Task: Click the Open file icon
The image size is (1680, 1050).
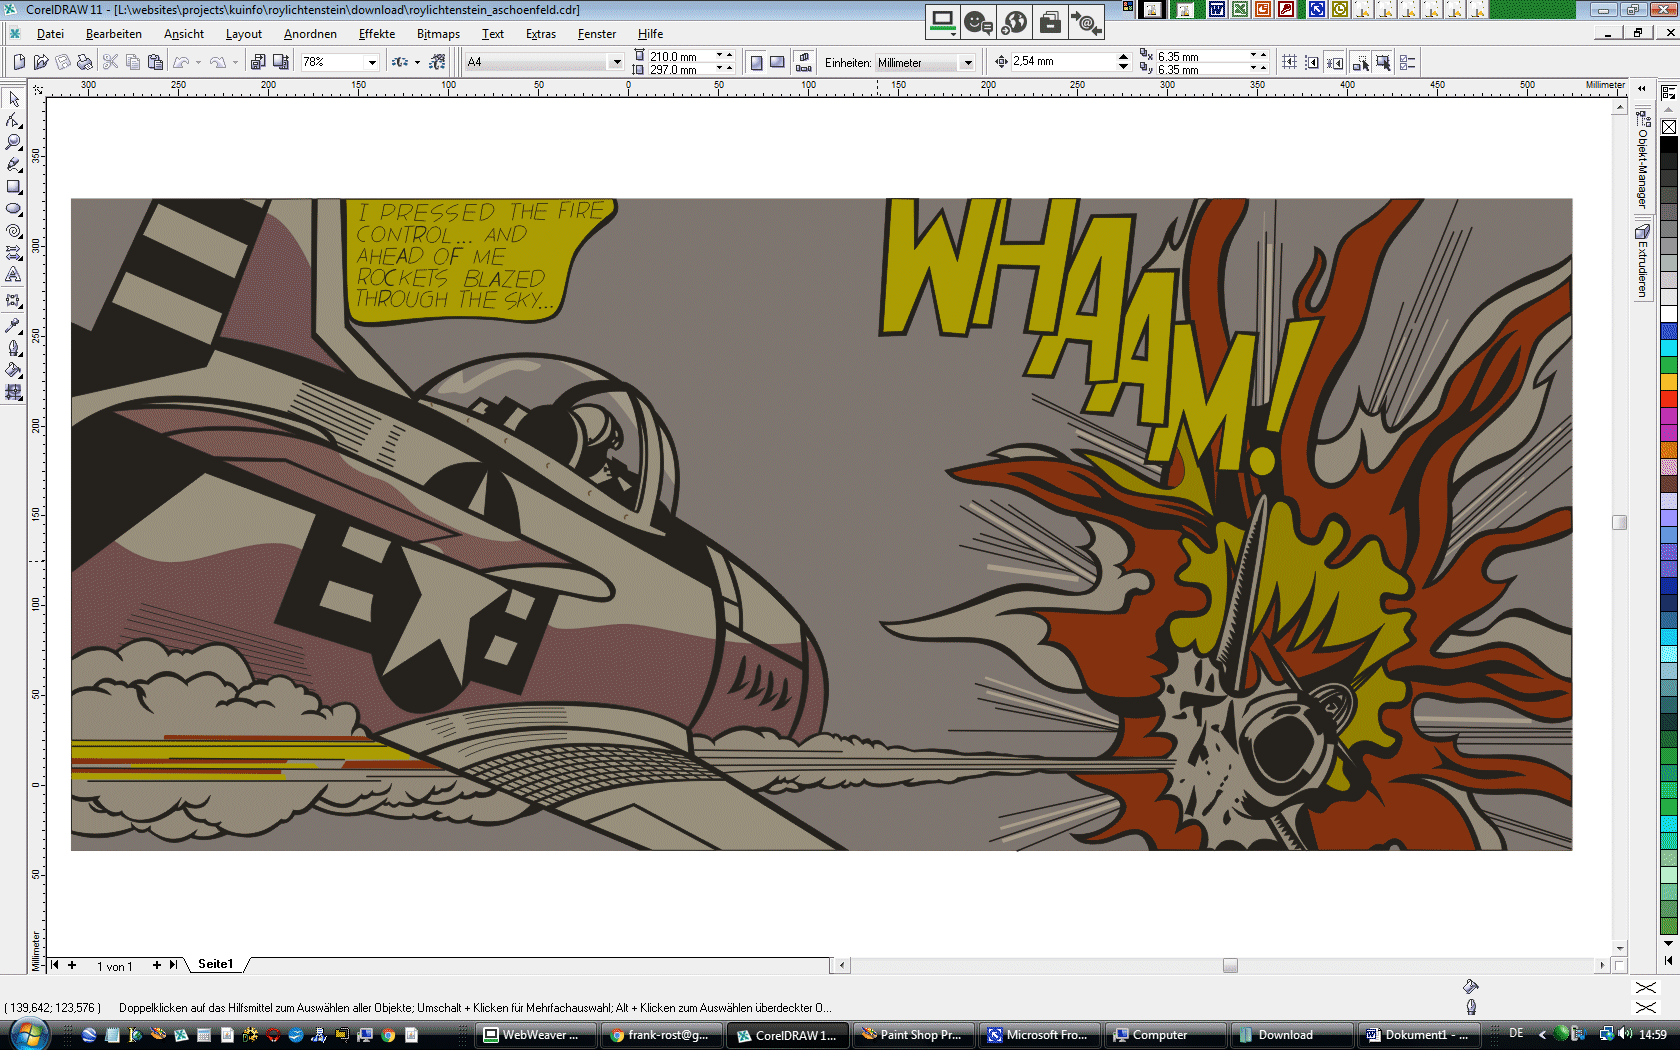Action: point(41,62)
